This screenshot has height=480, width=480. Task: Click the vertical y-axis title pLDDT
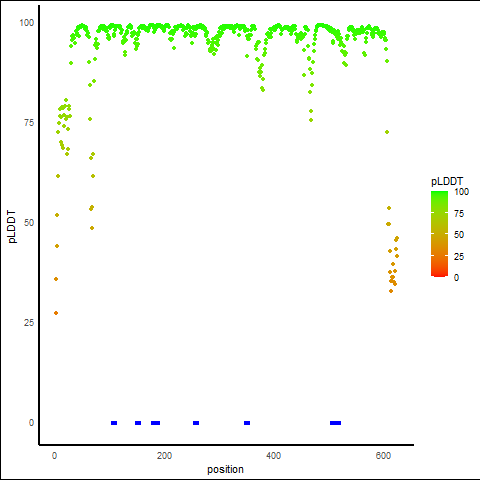pos(12,227)
